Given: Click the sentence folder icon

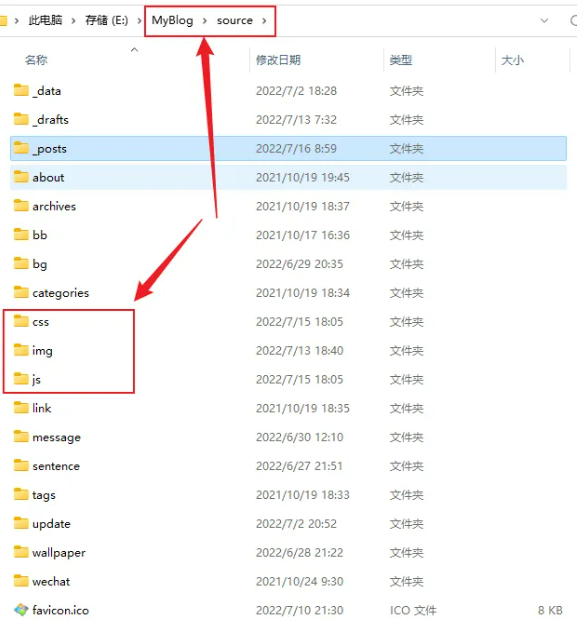Looking at the screenshot, I should coord(21,466).
